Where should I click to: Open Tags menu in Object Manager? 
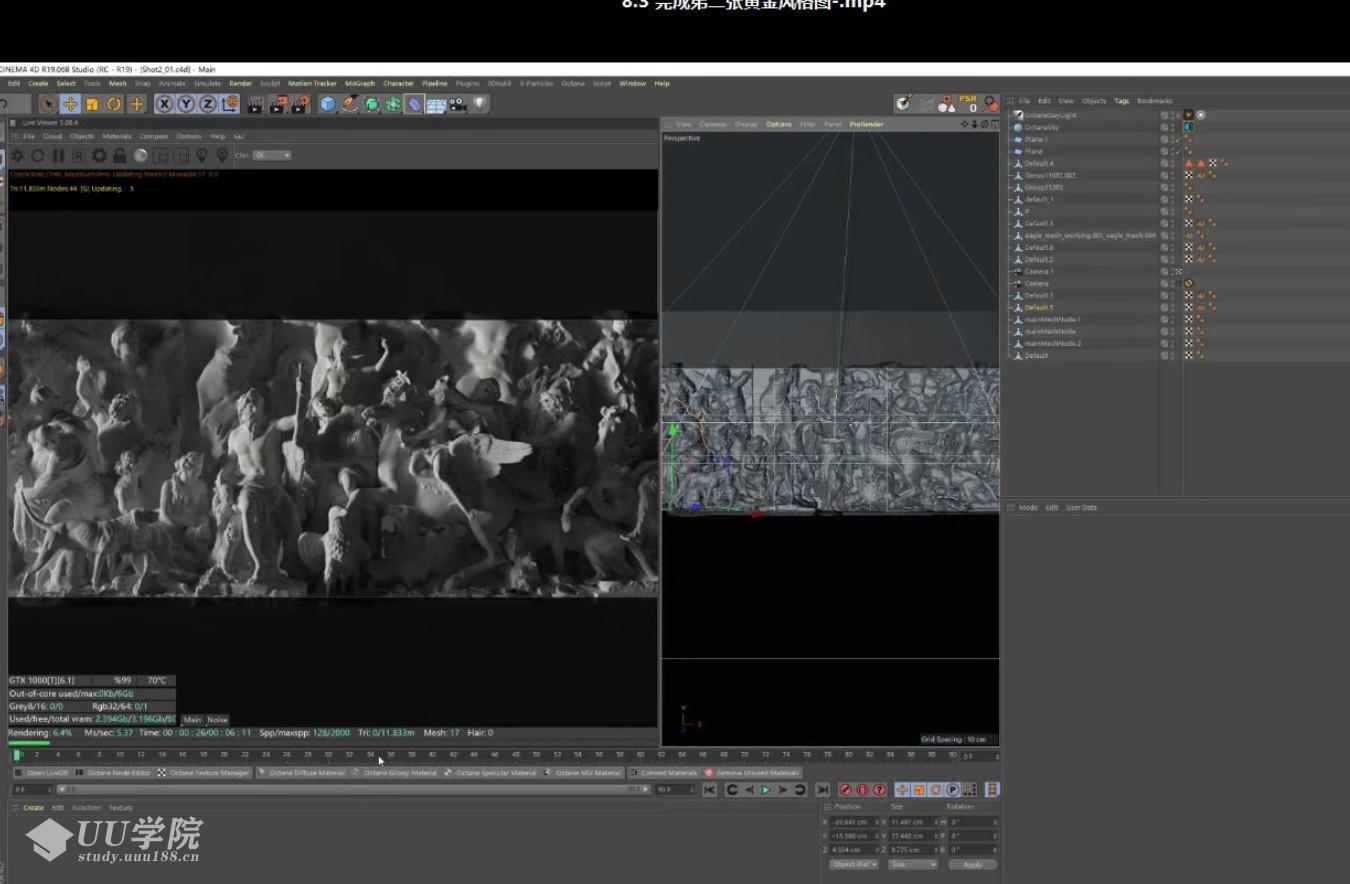tap(1122, 101)
